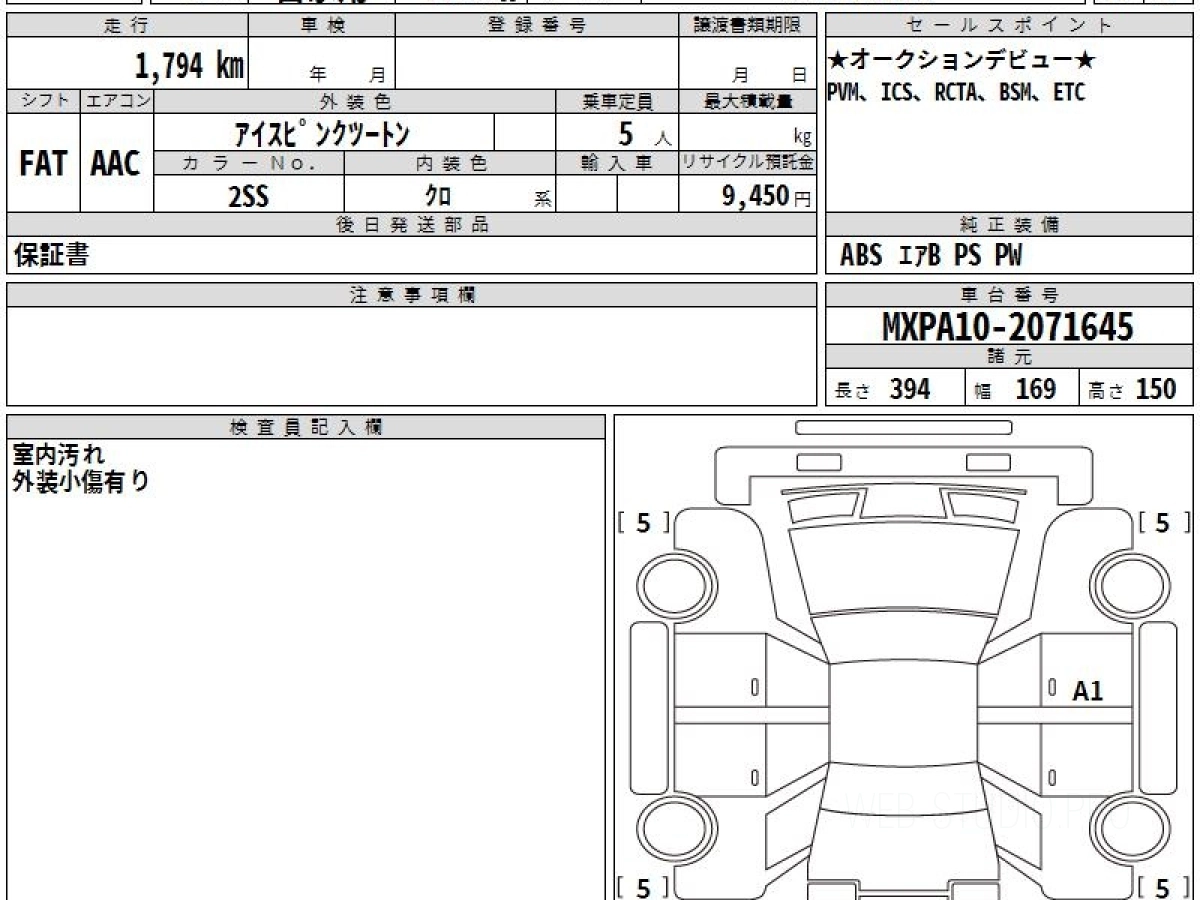Image resolution: width=1200 pixels, height=900 pixels.
Task: Click the A1 damage mark on the car diagram
Action: [1088, 690]
